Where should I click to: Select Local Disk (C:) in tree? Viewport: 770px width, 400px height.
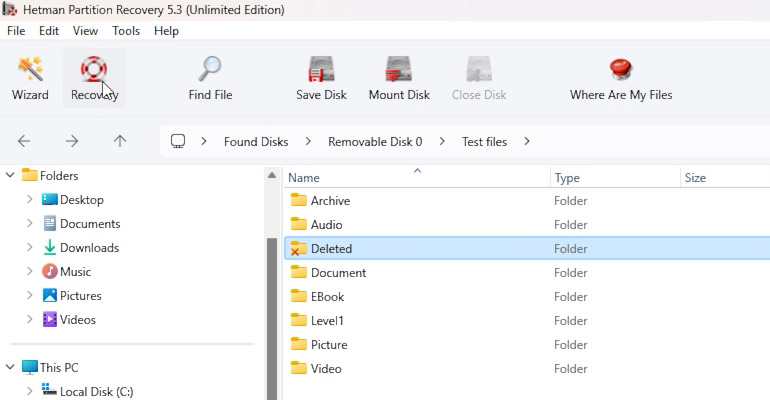click(87, 391)
